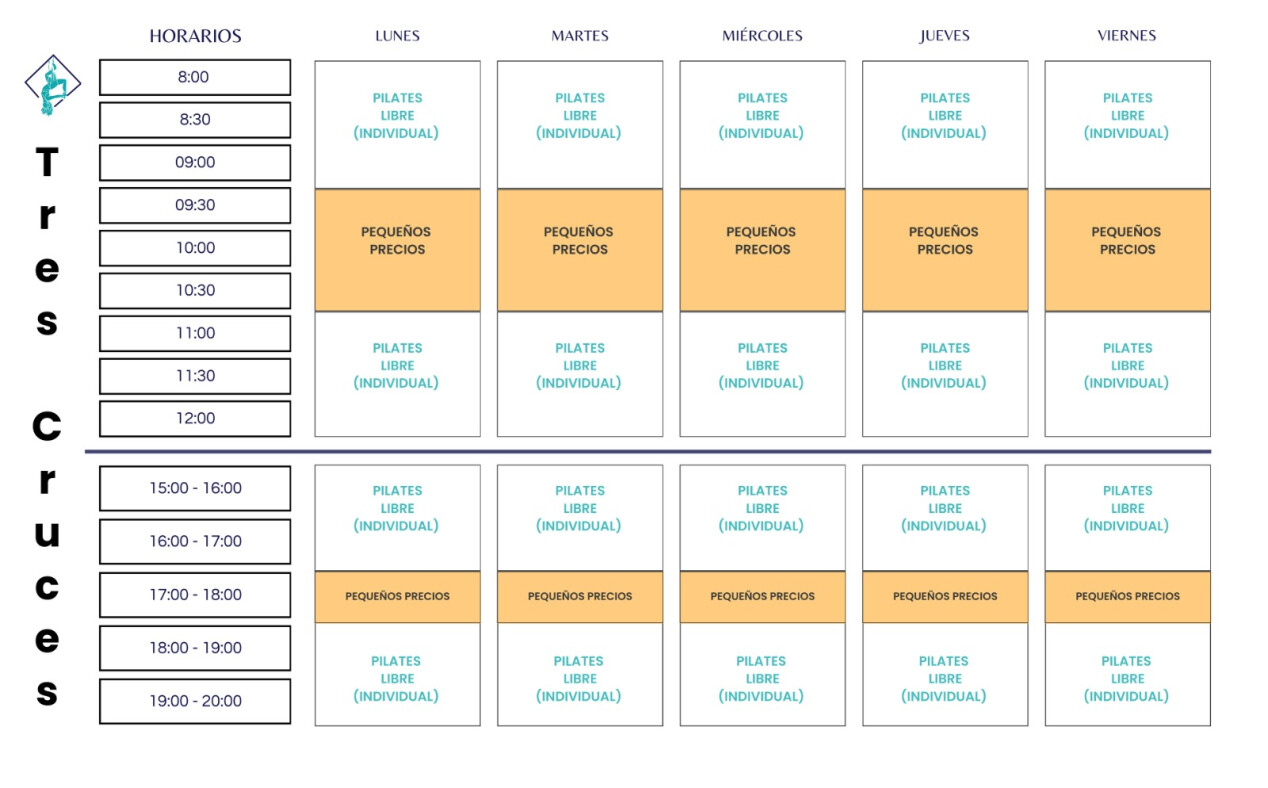Select Monday's 15:00 Pilates Libre block
This screenshot has width=1268, height=788.
coord(397,517)
